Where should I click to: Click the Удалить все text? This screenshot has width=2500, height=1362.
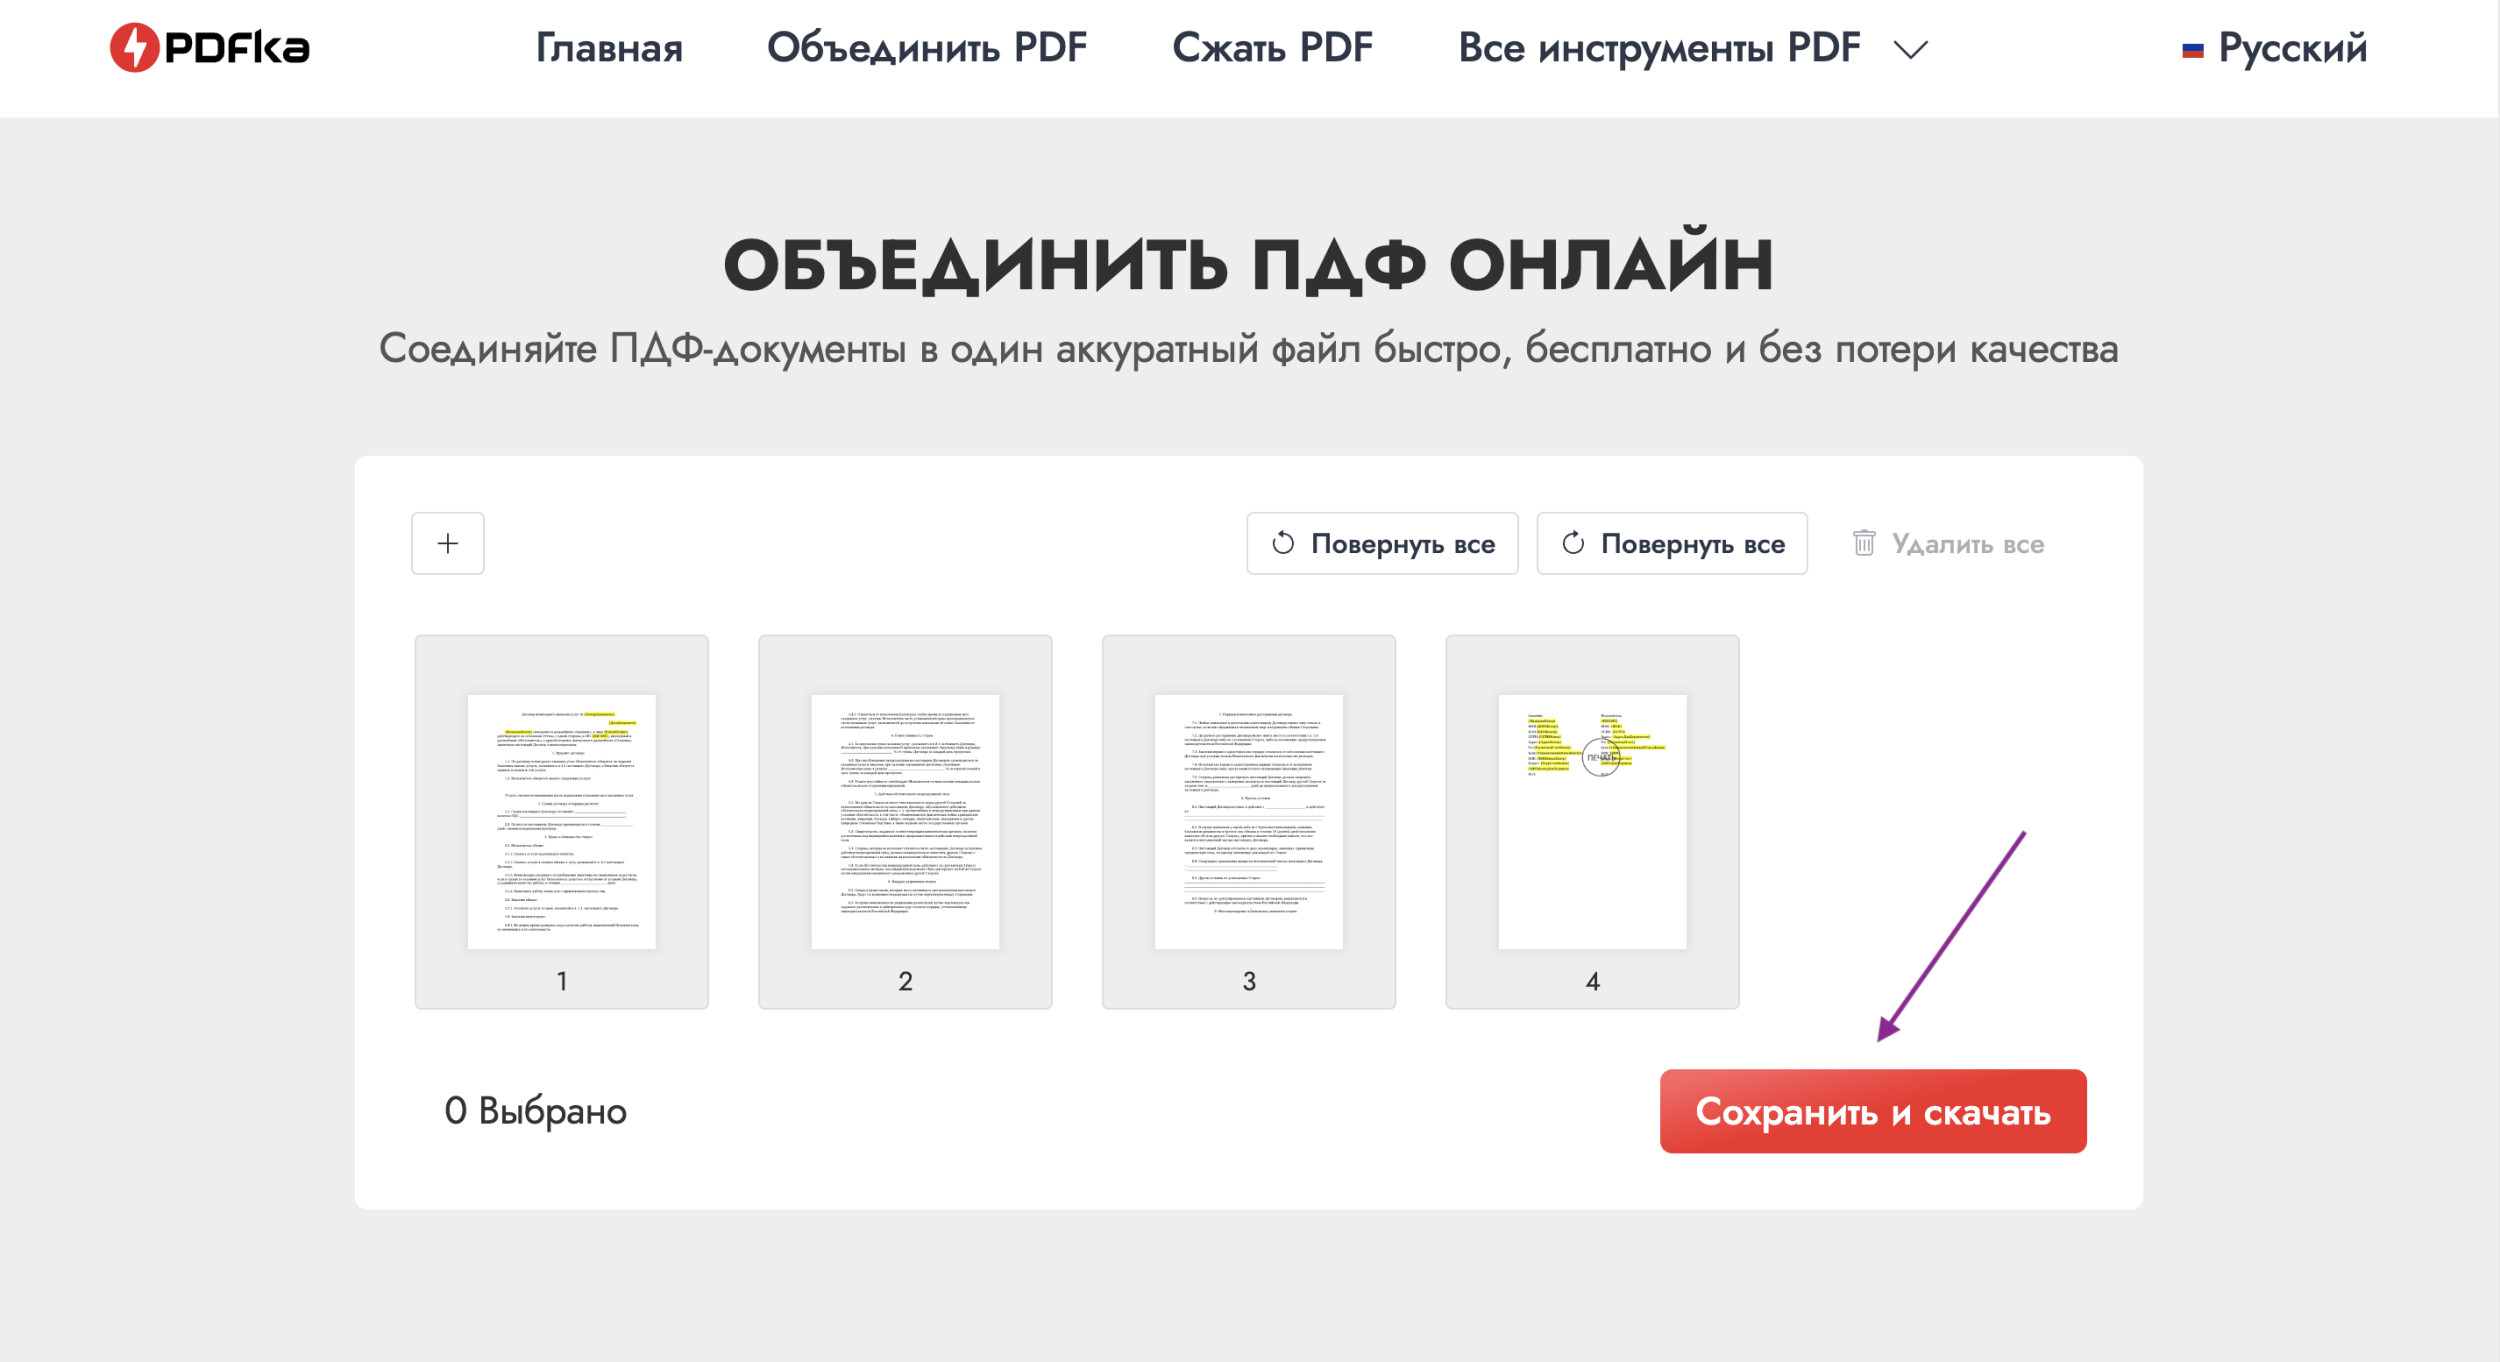(x=1967, y=544)
